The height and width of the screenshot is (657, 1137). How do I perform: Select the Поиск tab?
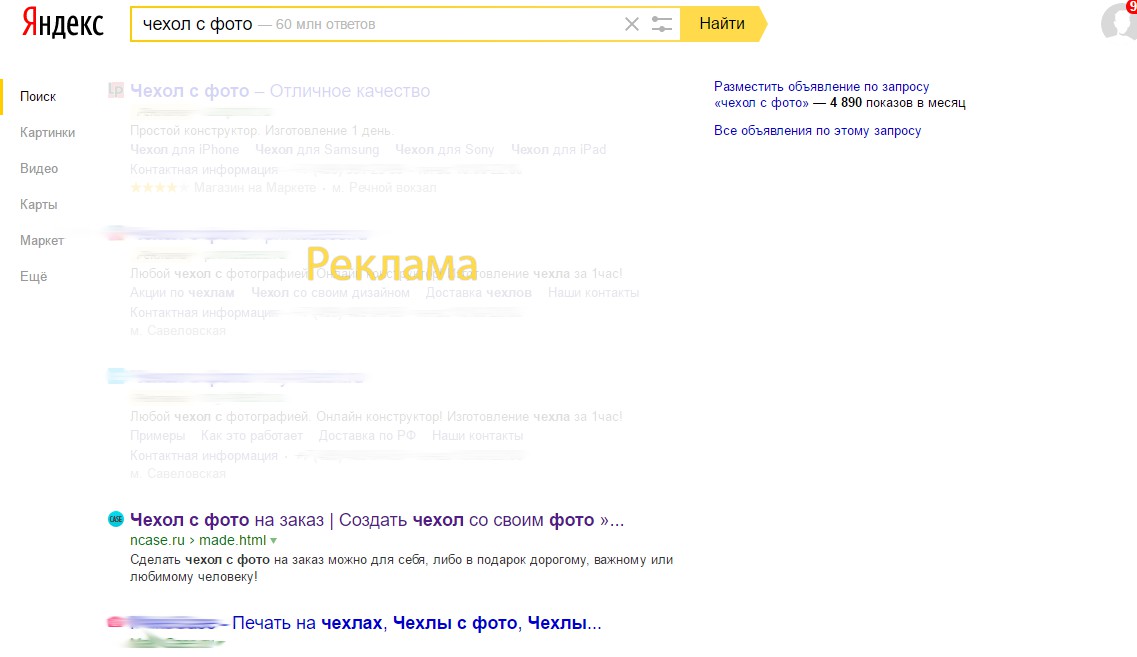pos(38,96)
